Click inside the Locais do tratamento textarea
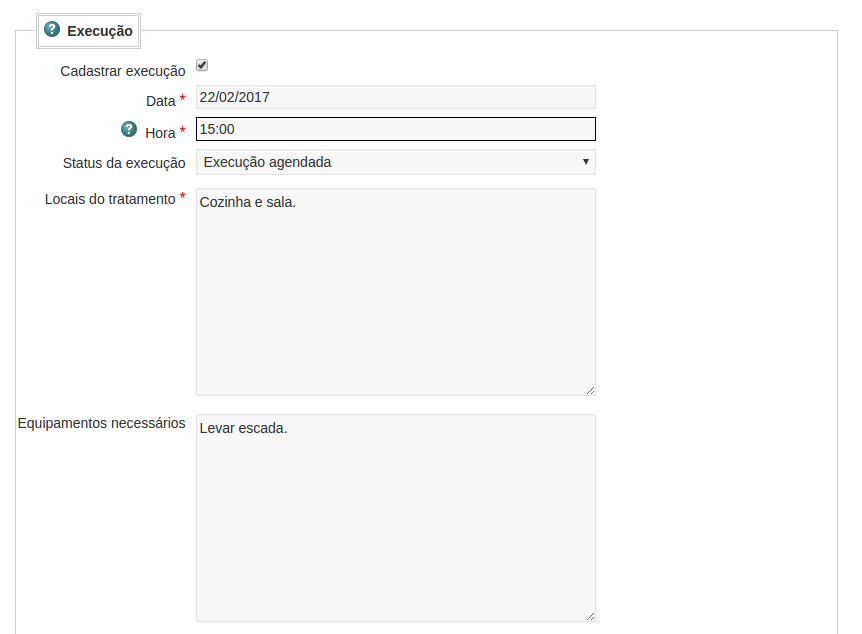Viewport: 862px width, 634px height. tap(395, 291)
